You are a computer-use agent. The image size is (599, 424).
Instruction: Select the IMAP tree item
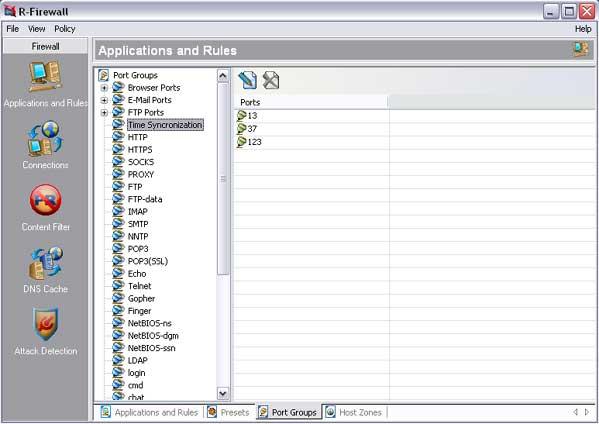[x=138, y=212]
